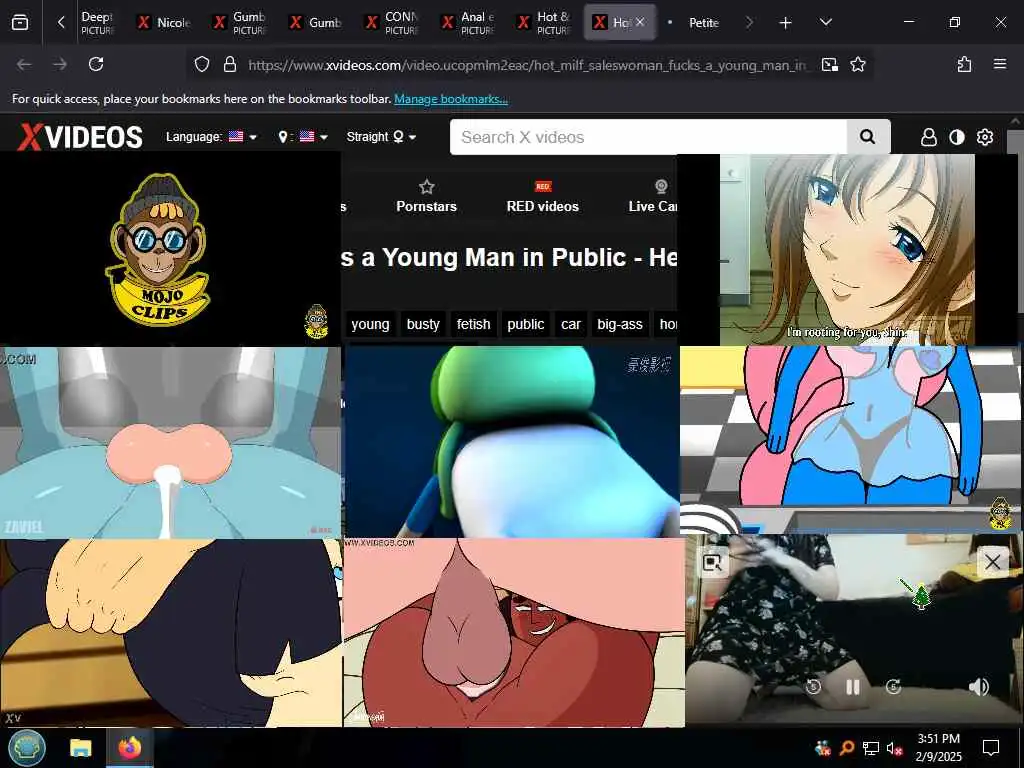Return picture-in-picture video to its tab

(x=712, y=563)
